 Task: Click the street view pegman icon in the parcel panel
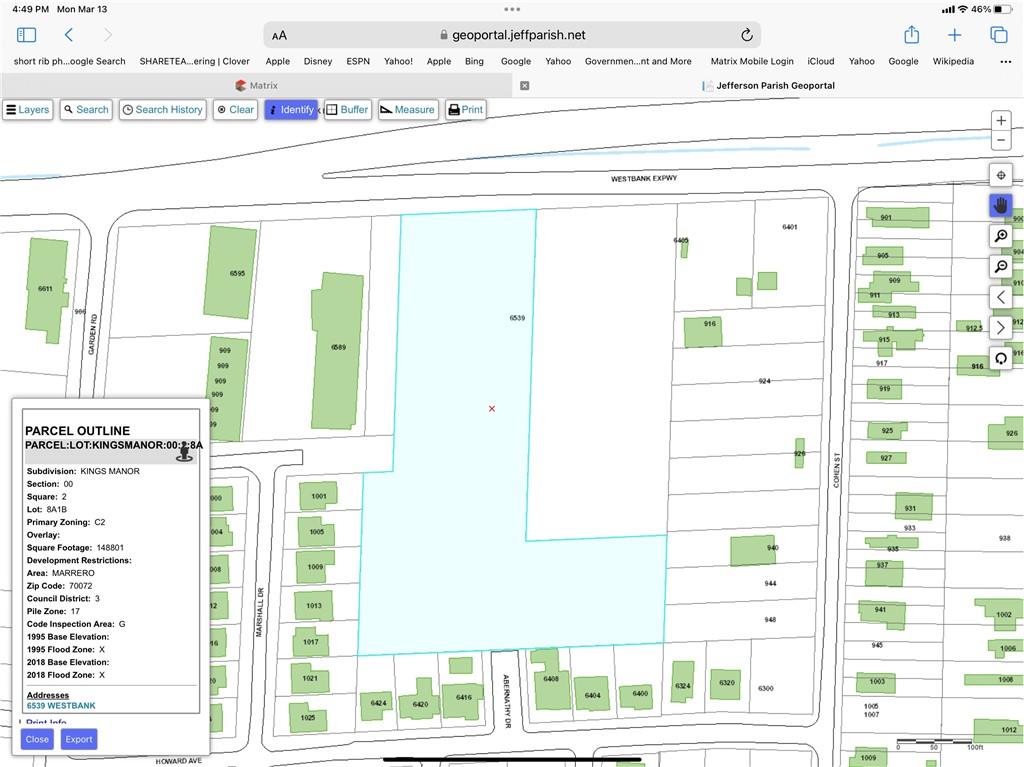[x=184, y=452]
